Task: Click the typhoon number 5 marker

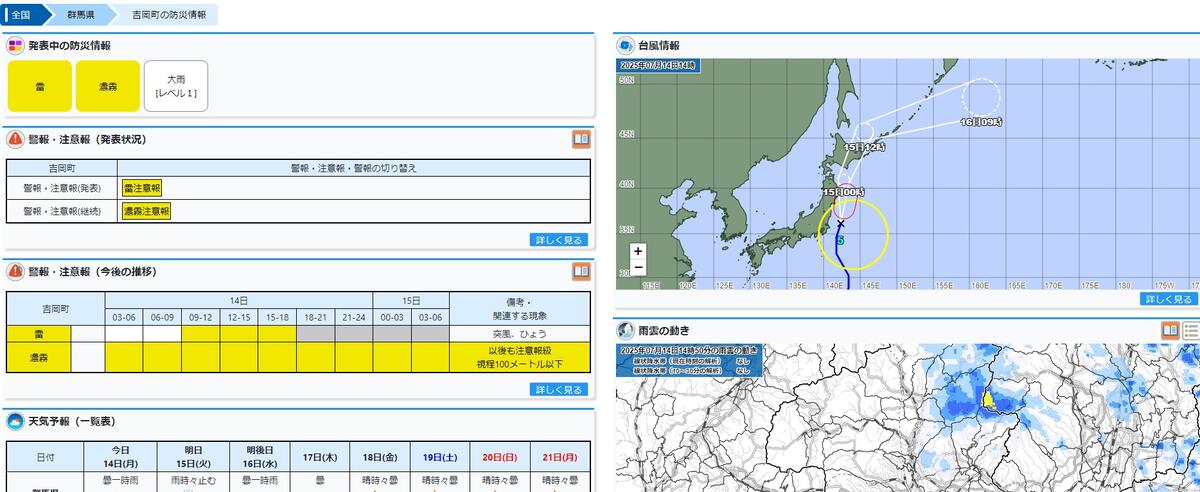Action: click(840, 240)
